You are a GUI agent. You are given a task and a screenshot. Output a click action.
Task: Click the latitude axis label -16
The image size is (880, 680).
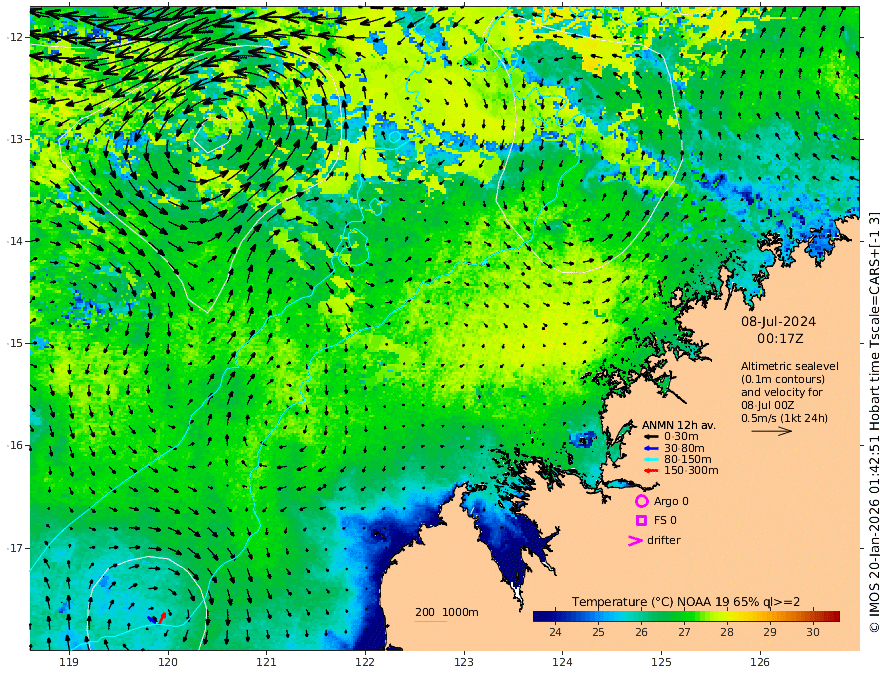click(x=13, y=445)
